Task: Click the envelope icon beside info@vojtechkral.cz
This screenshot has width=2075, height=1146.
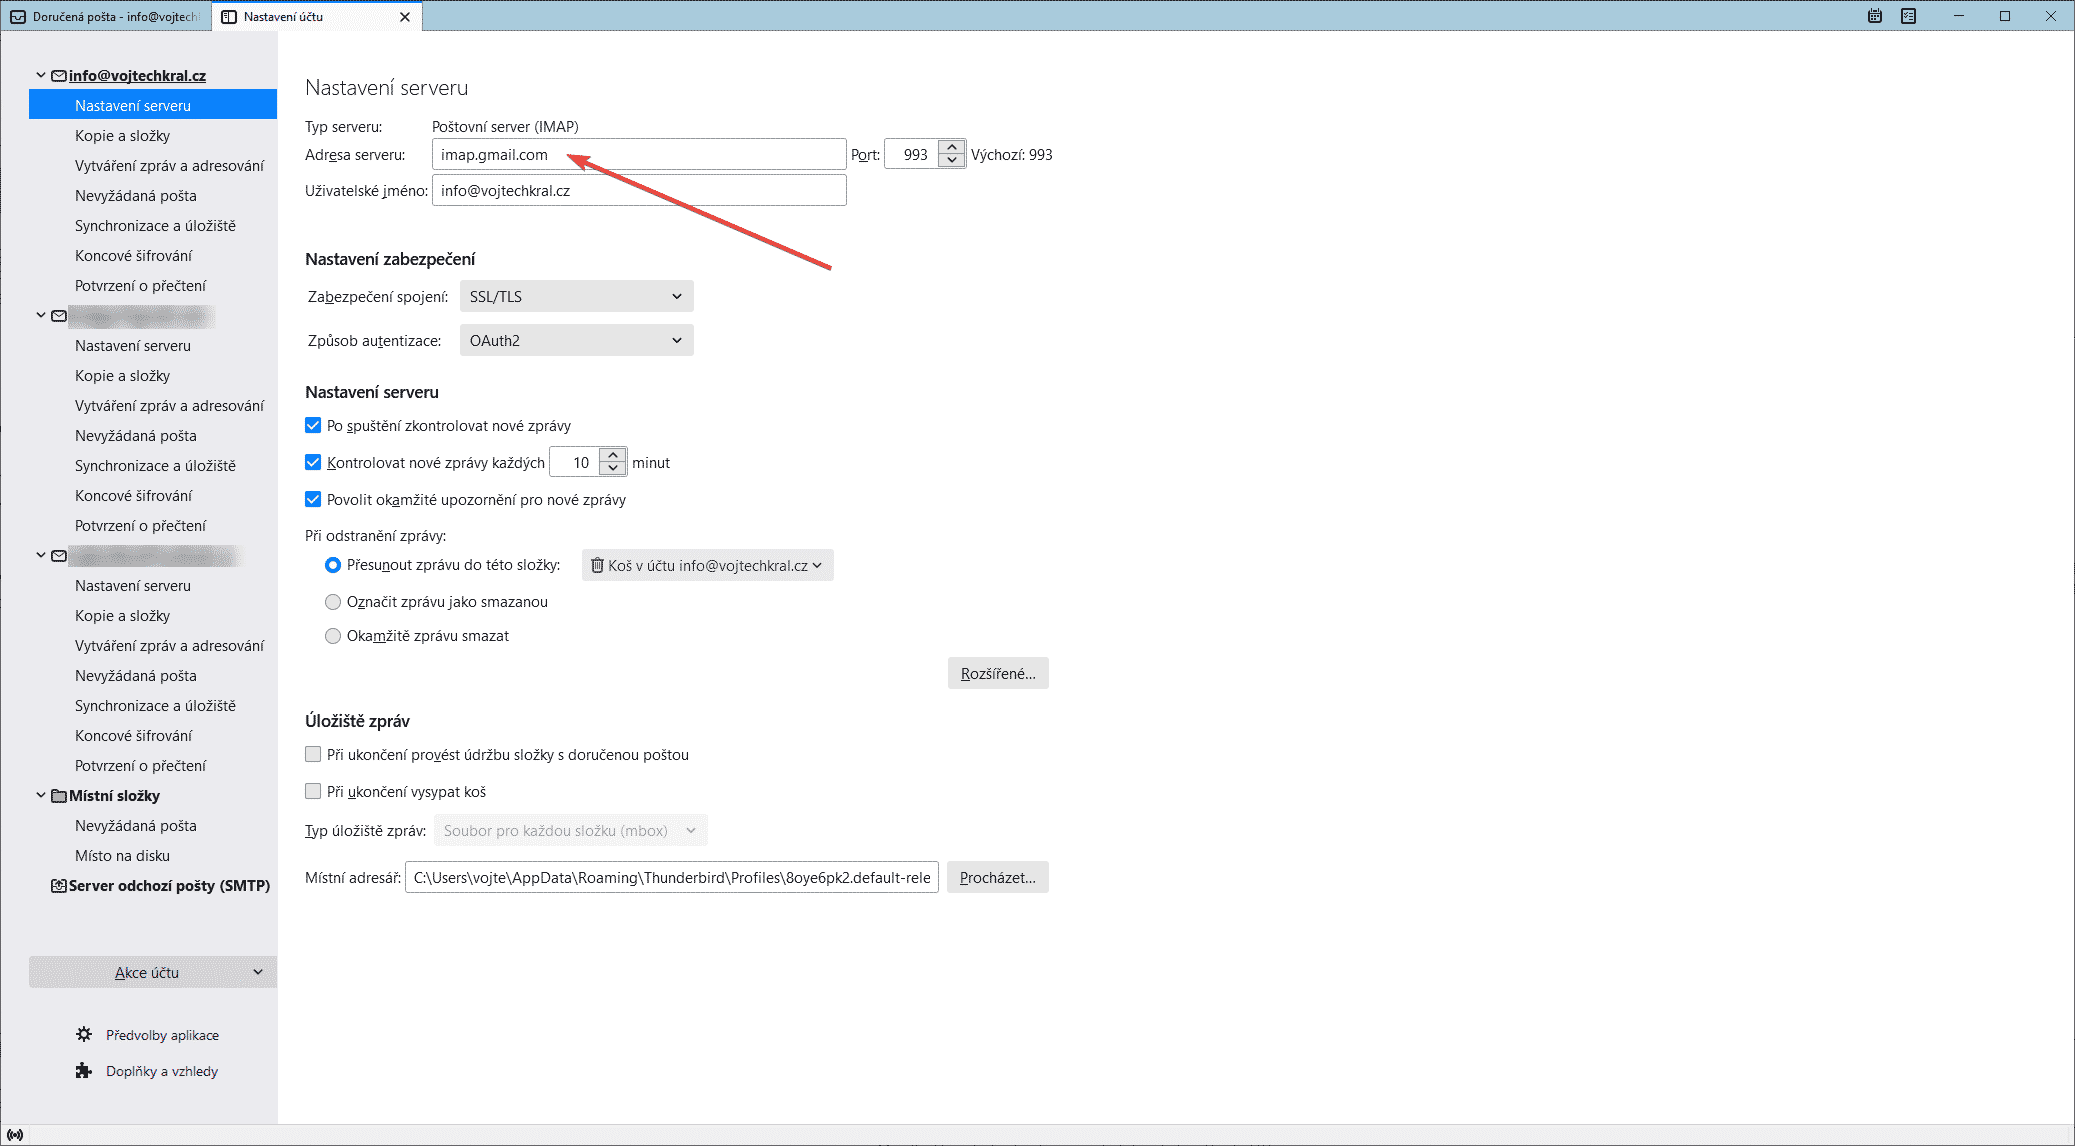Action: click(59, 76)
